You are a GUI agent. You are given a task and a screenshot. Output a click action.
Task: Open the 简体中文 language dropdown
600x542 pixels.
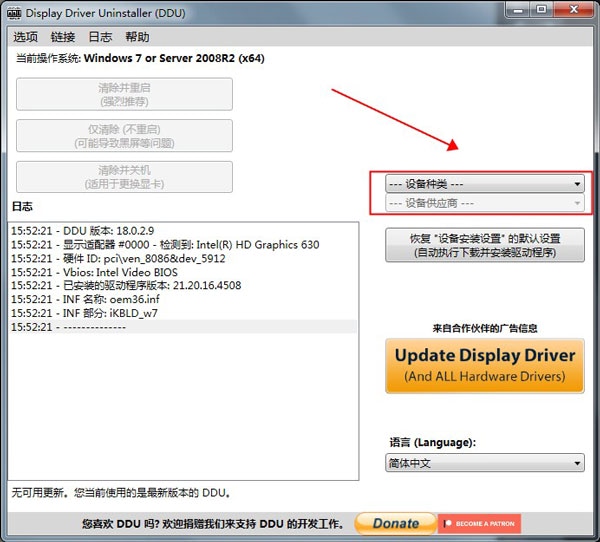(485, 463)
